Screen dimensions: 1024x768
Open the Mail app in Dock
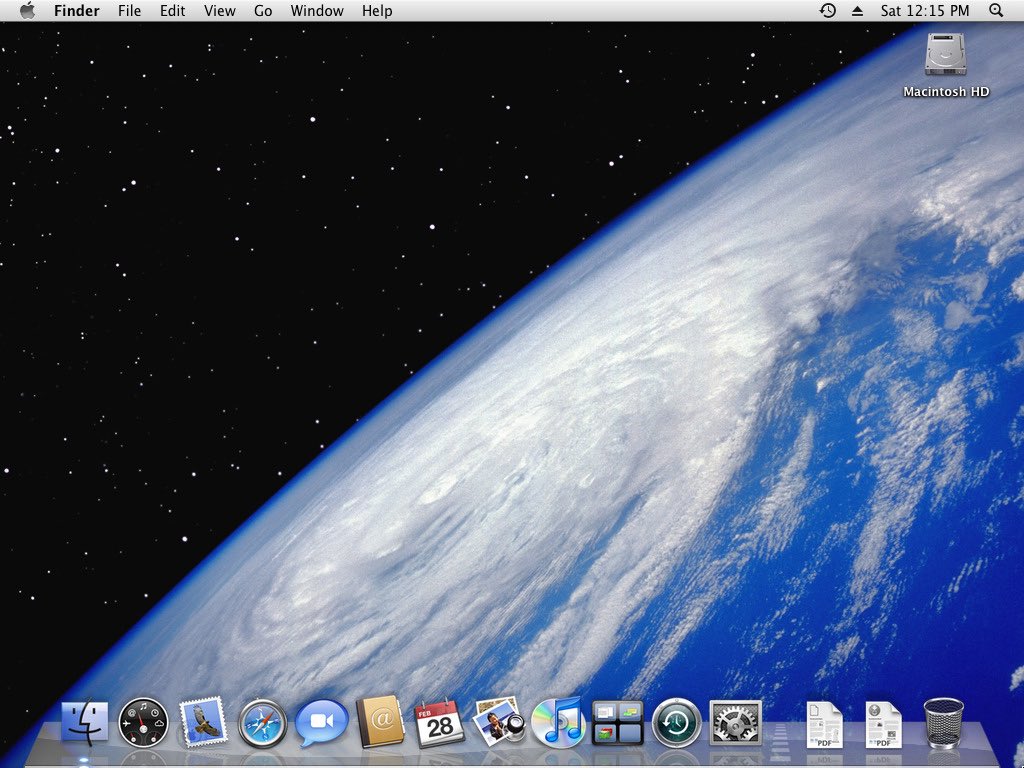202,722
